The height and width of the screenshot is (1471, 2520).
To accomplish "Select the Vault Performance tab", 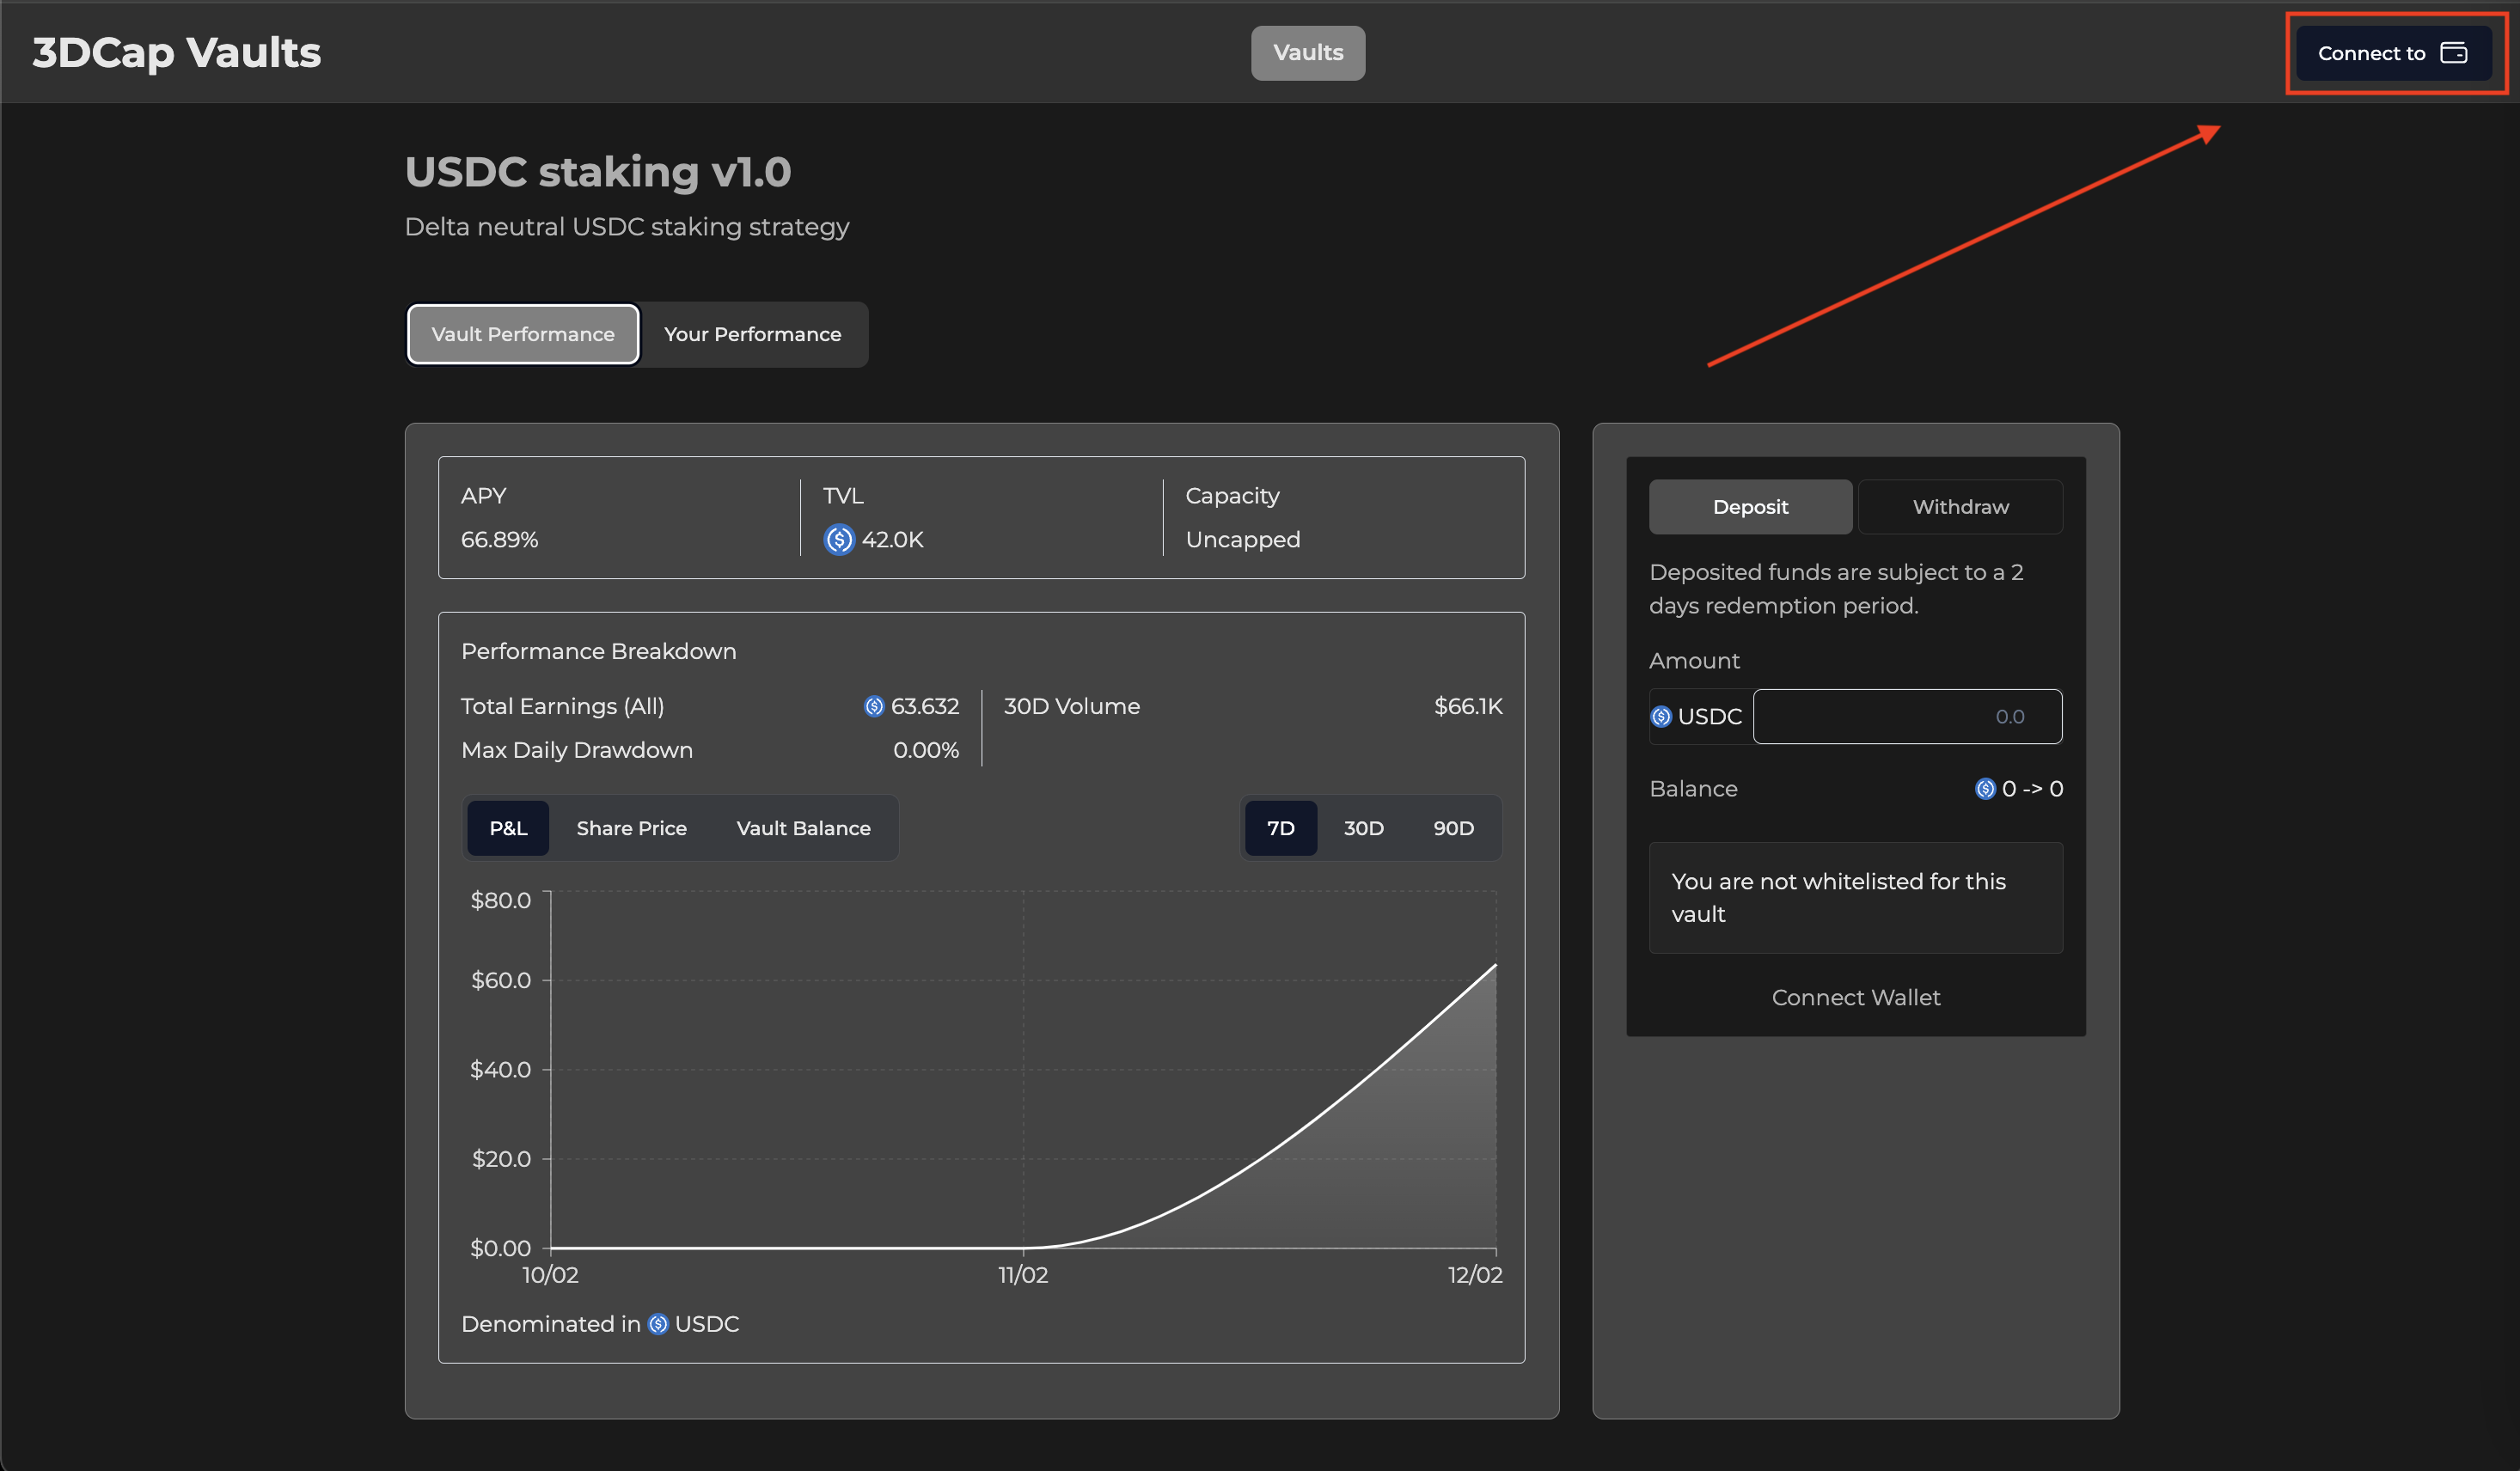I will pyautogui.click(x=523, y=334).
